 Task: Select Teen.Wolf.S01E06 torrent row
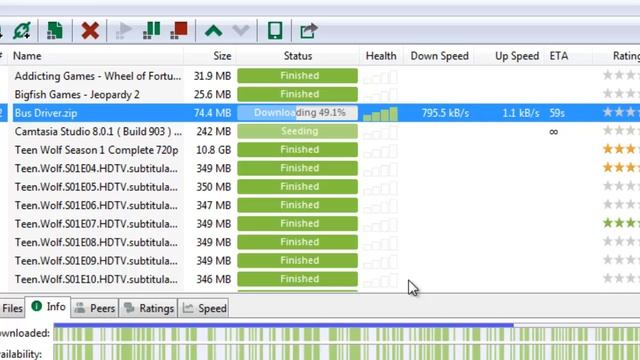click(96, 205)
